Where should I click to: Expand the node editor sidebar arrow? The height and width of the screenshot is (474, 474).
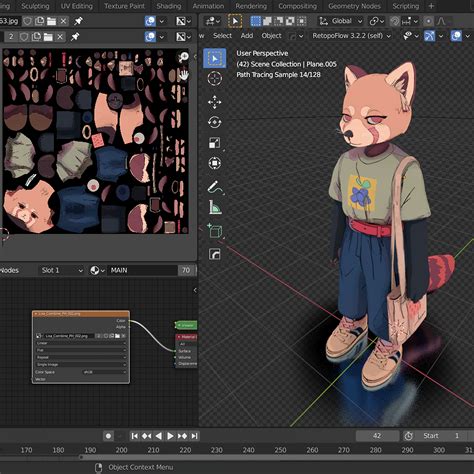(195, 290)
